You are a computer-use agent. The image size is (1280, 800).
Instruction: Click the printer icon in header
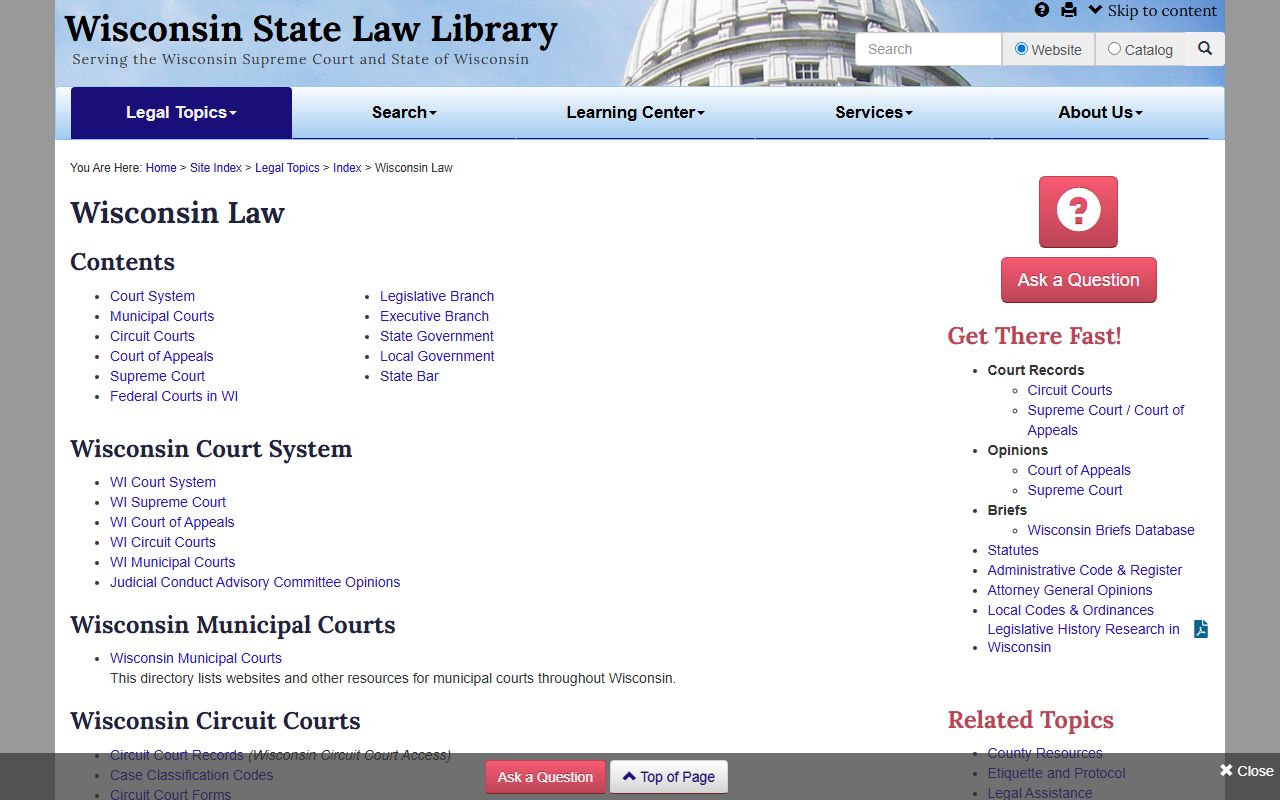pos(1069,10)
